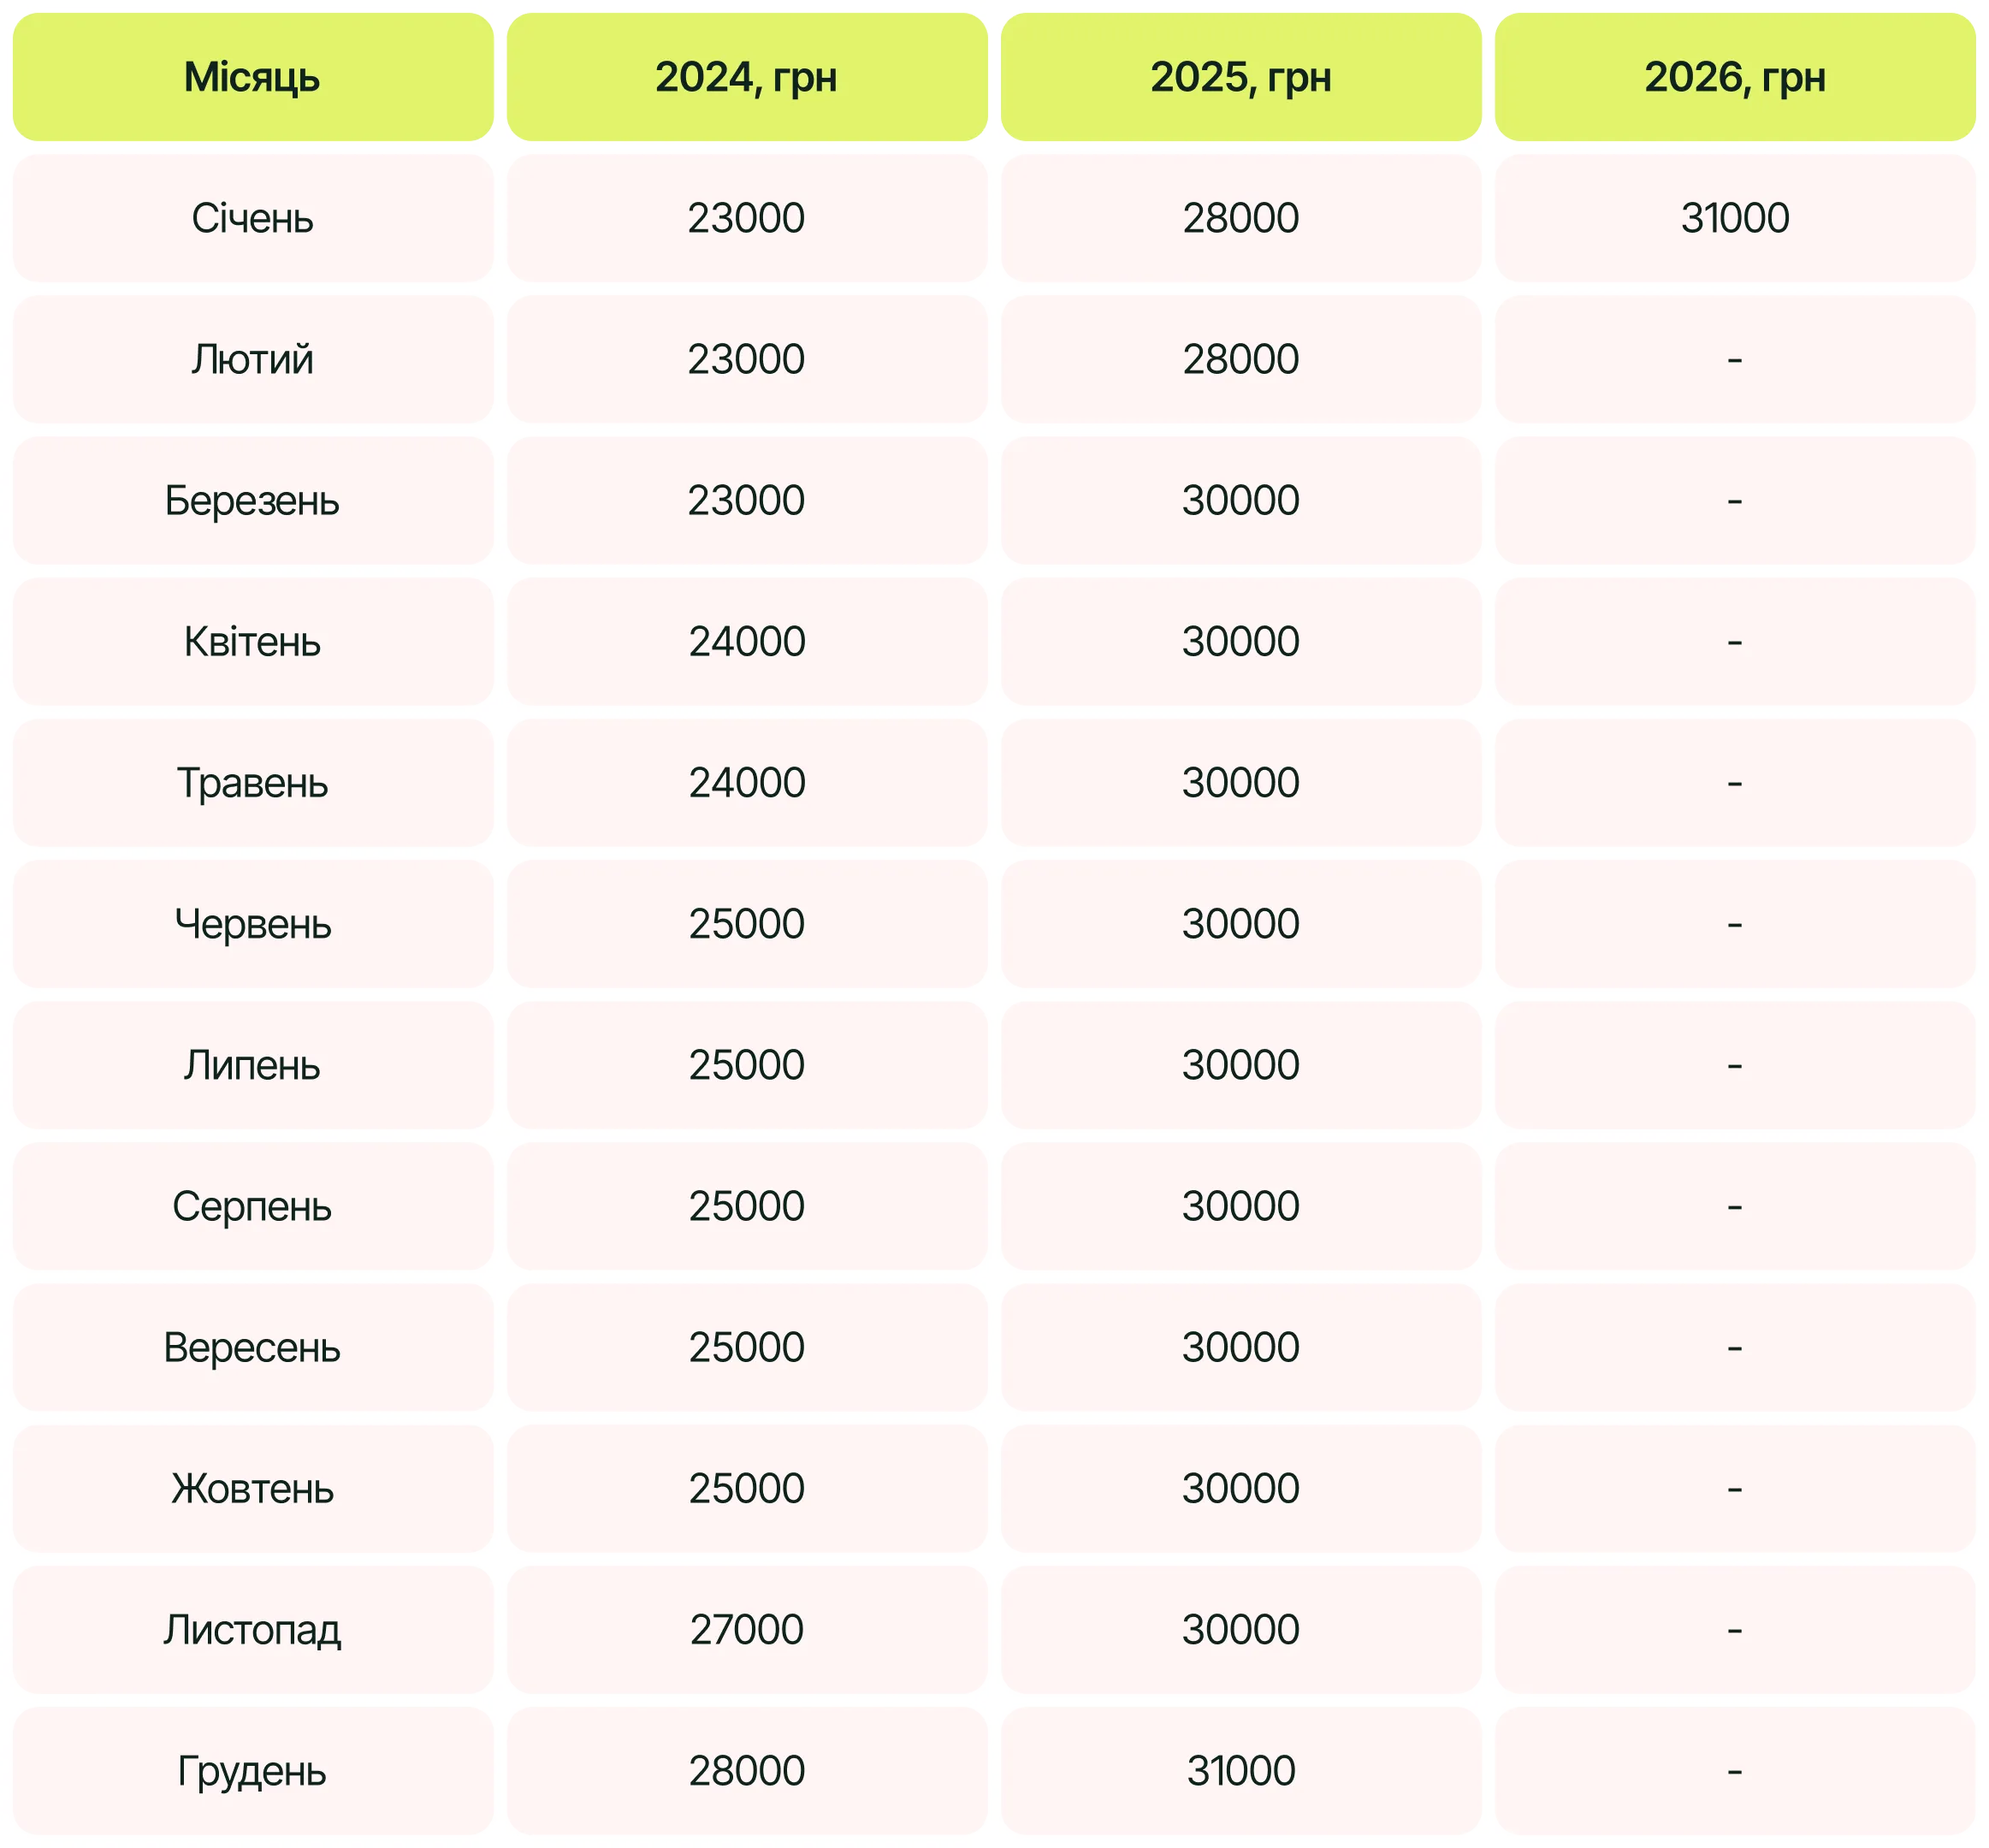Screen dimensions: 1989x1848
Task: Click the Вересень month cell
Action: 252,1347
